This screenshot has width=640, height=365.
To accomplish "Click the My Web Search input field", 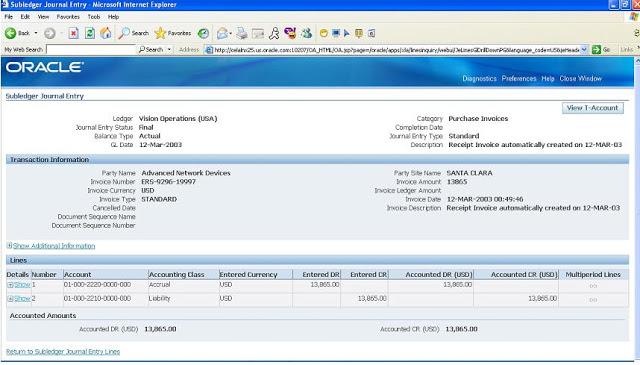I will coord(91,49).
